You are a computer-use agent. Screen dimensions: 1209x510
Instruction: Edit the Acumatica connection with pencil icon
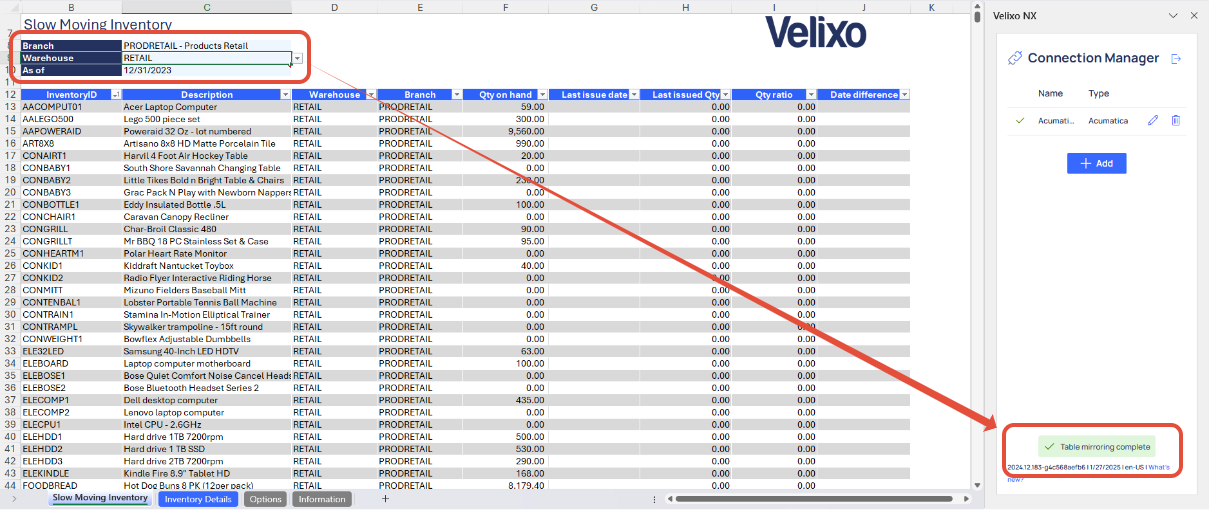[x=1153, y=121]
